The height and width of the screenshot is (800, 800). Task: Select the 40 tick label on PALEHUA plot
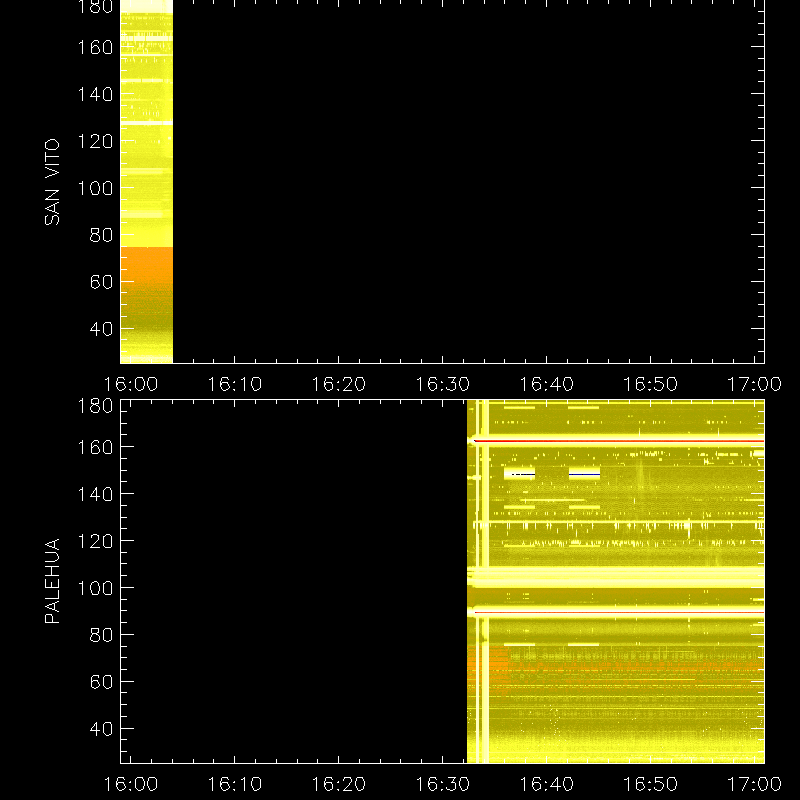tap(101, 729)
